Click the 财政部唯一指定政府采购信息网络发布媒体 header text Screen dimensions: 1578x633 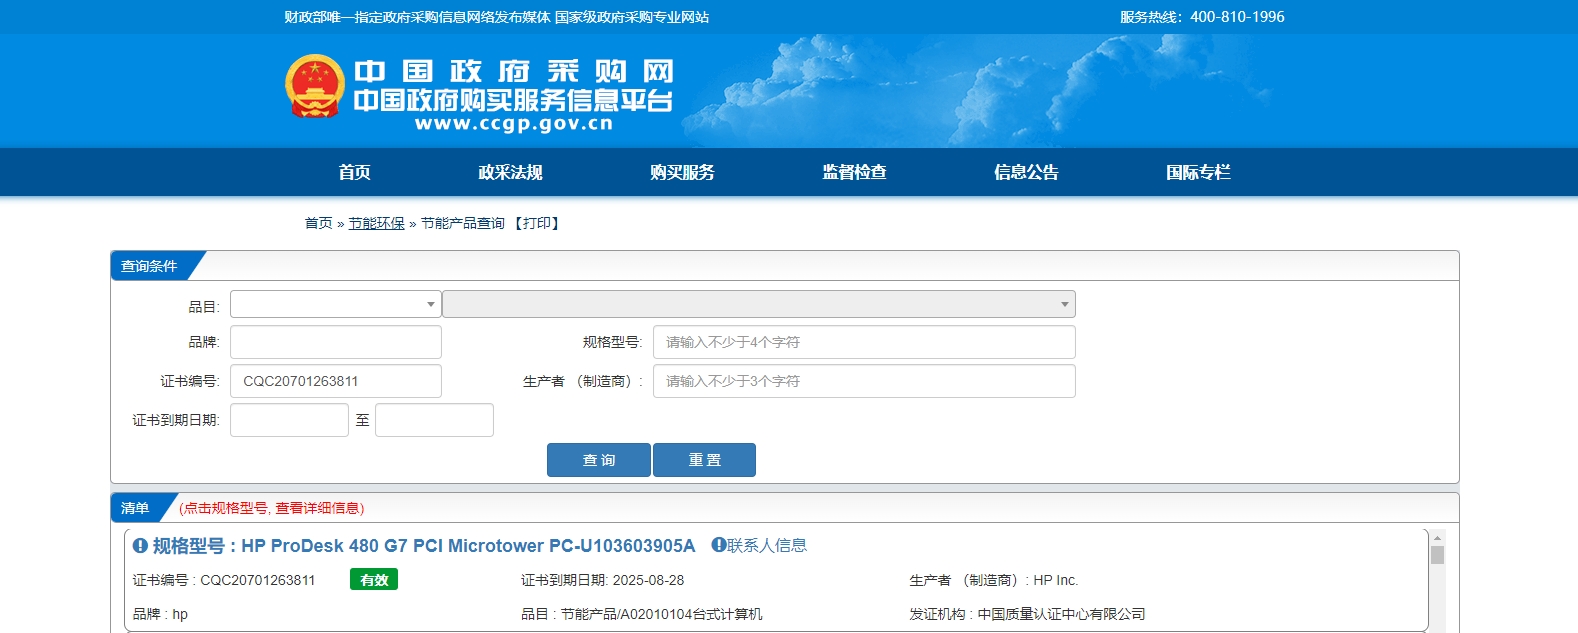[418, 17]
